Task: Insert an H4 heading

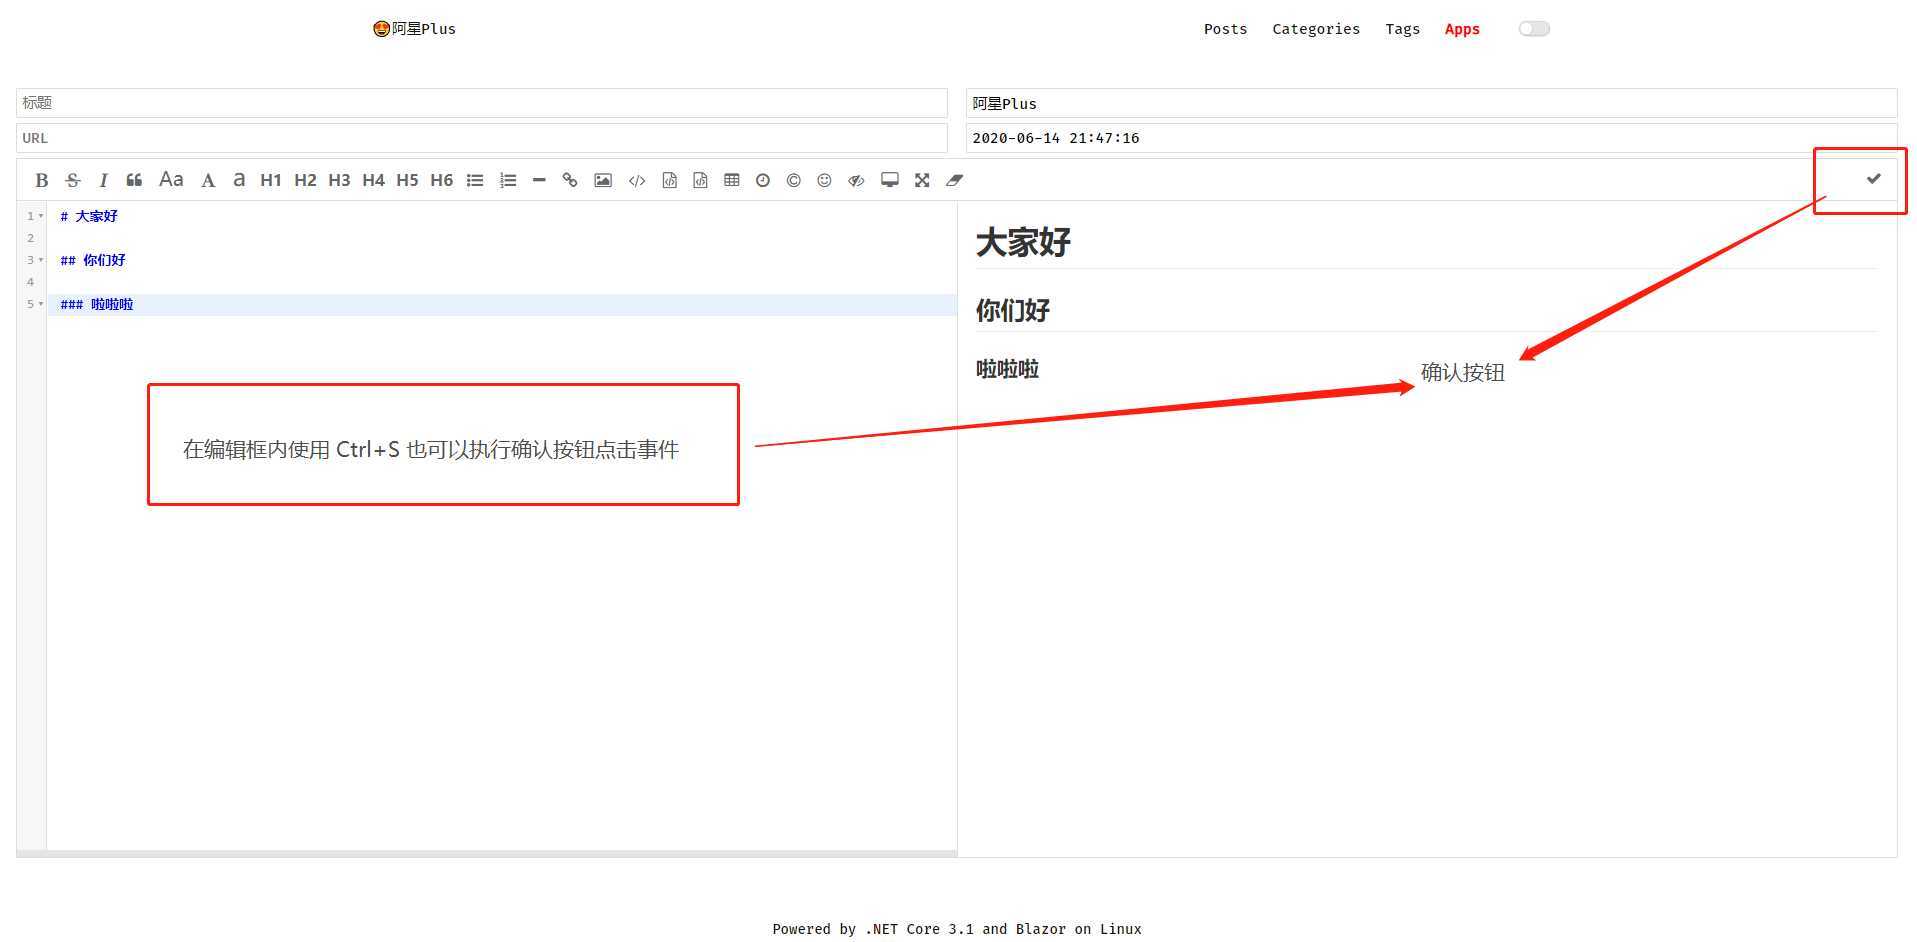Action: tap(373, 180)
